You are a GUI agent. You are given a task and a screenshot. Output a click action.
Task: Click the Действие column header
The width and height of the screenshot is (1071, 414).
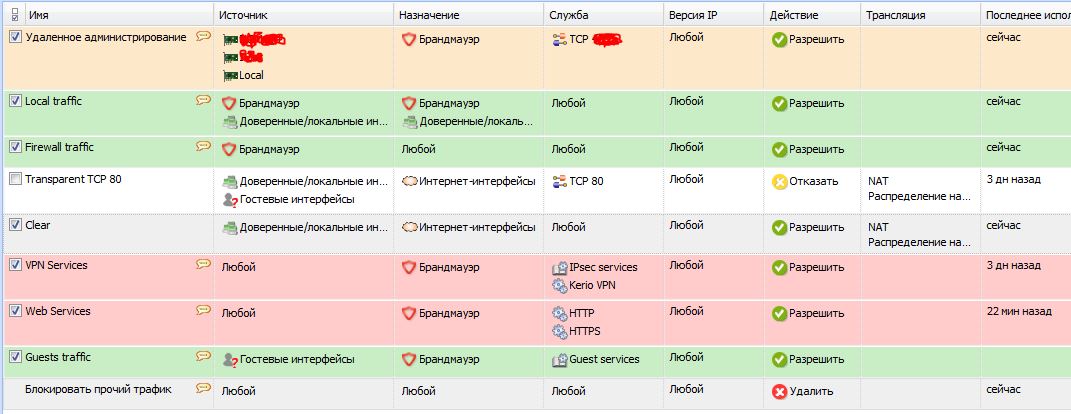[794, 16]
